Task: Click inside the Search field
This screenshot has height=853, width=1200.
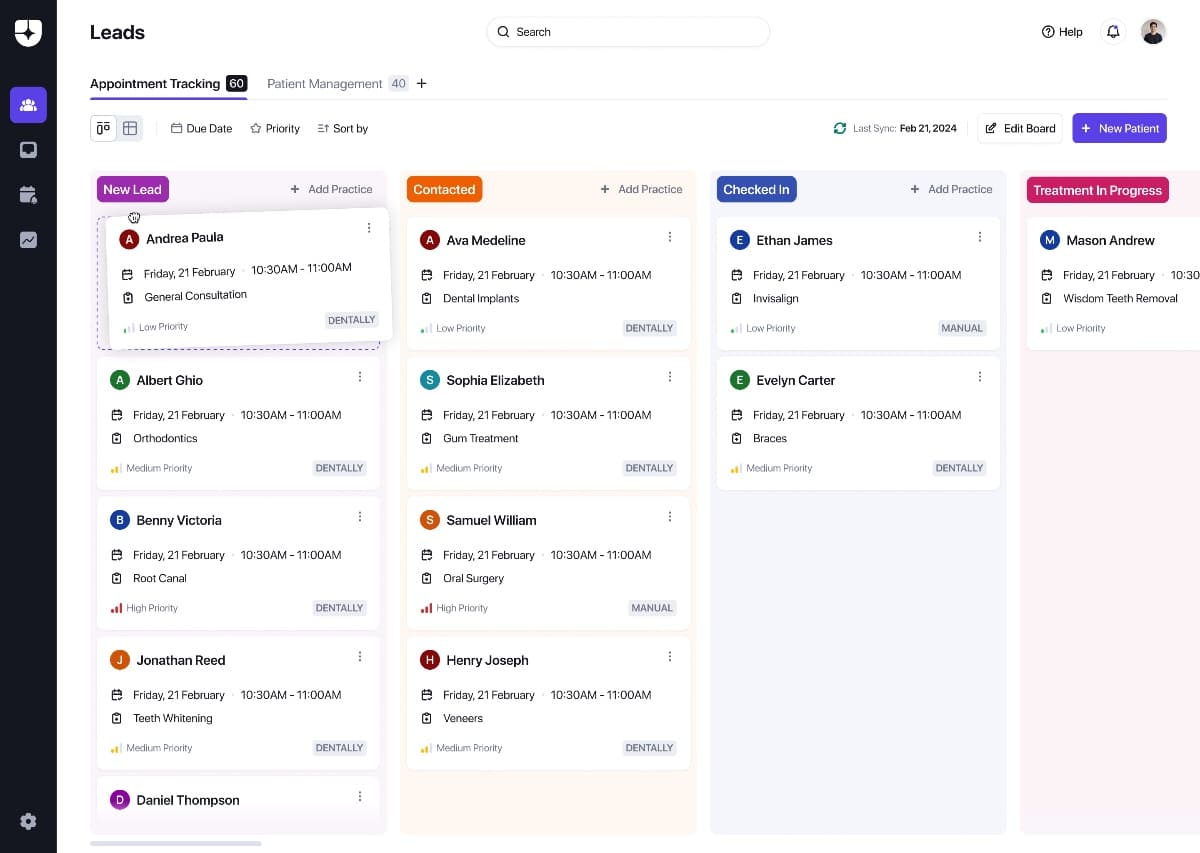Action: (x=627, y=31)
